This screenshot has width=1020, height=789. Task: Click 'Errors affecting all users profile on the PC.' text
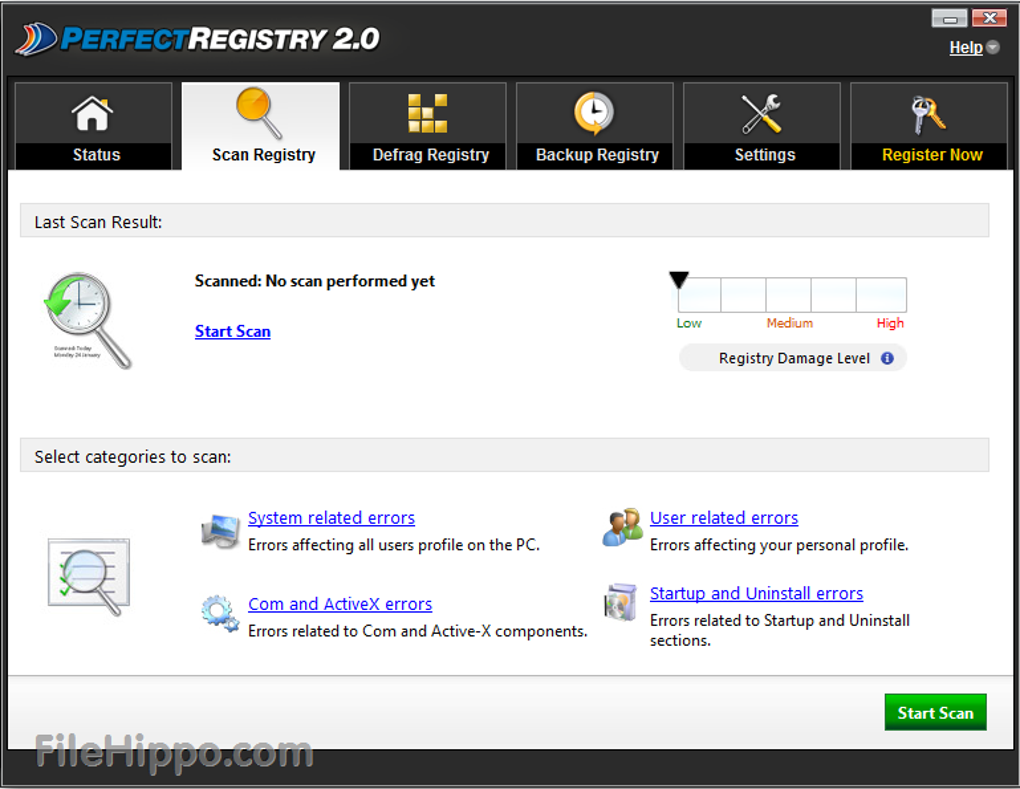pos(394,545)
